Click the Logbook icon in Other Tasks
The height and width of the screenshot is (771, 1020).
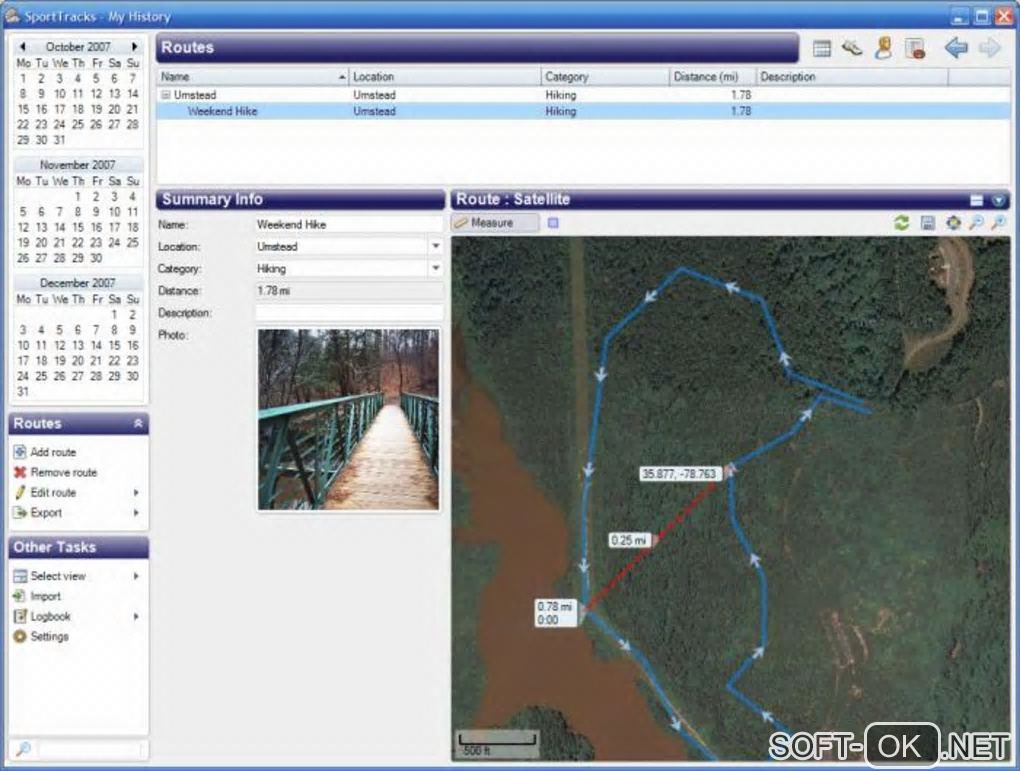tap(20, 616)
